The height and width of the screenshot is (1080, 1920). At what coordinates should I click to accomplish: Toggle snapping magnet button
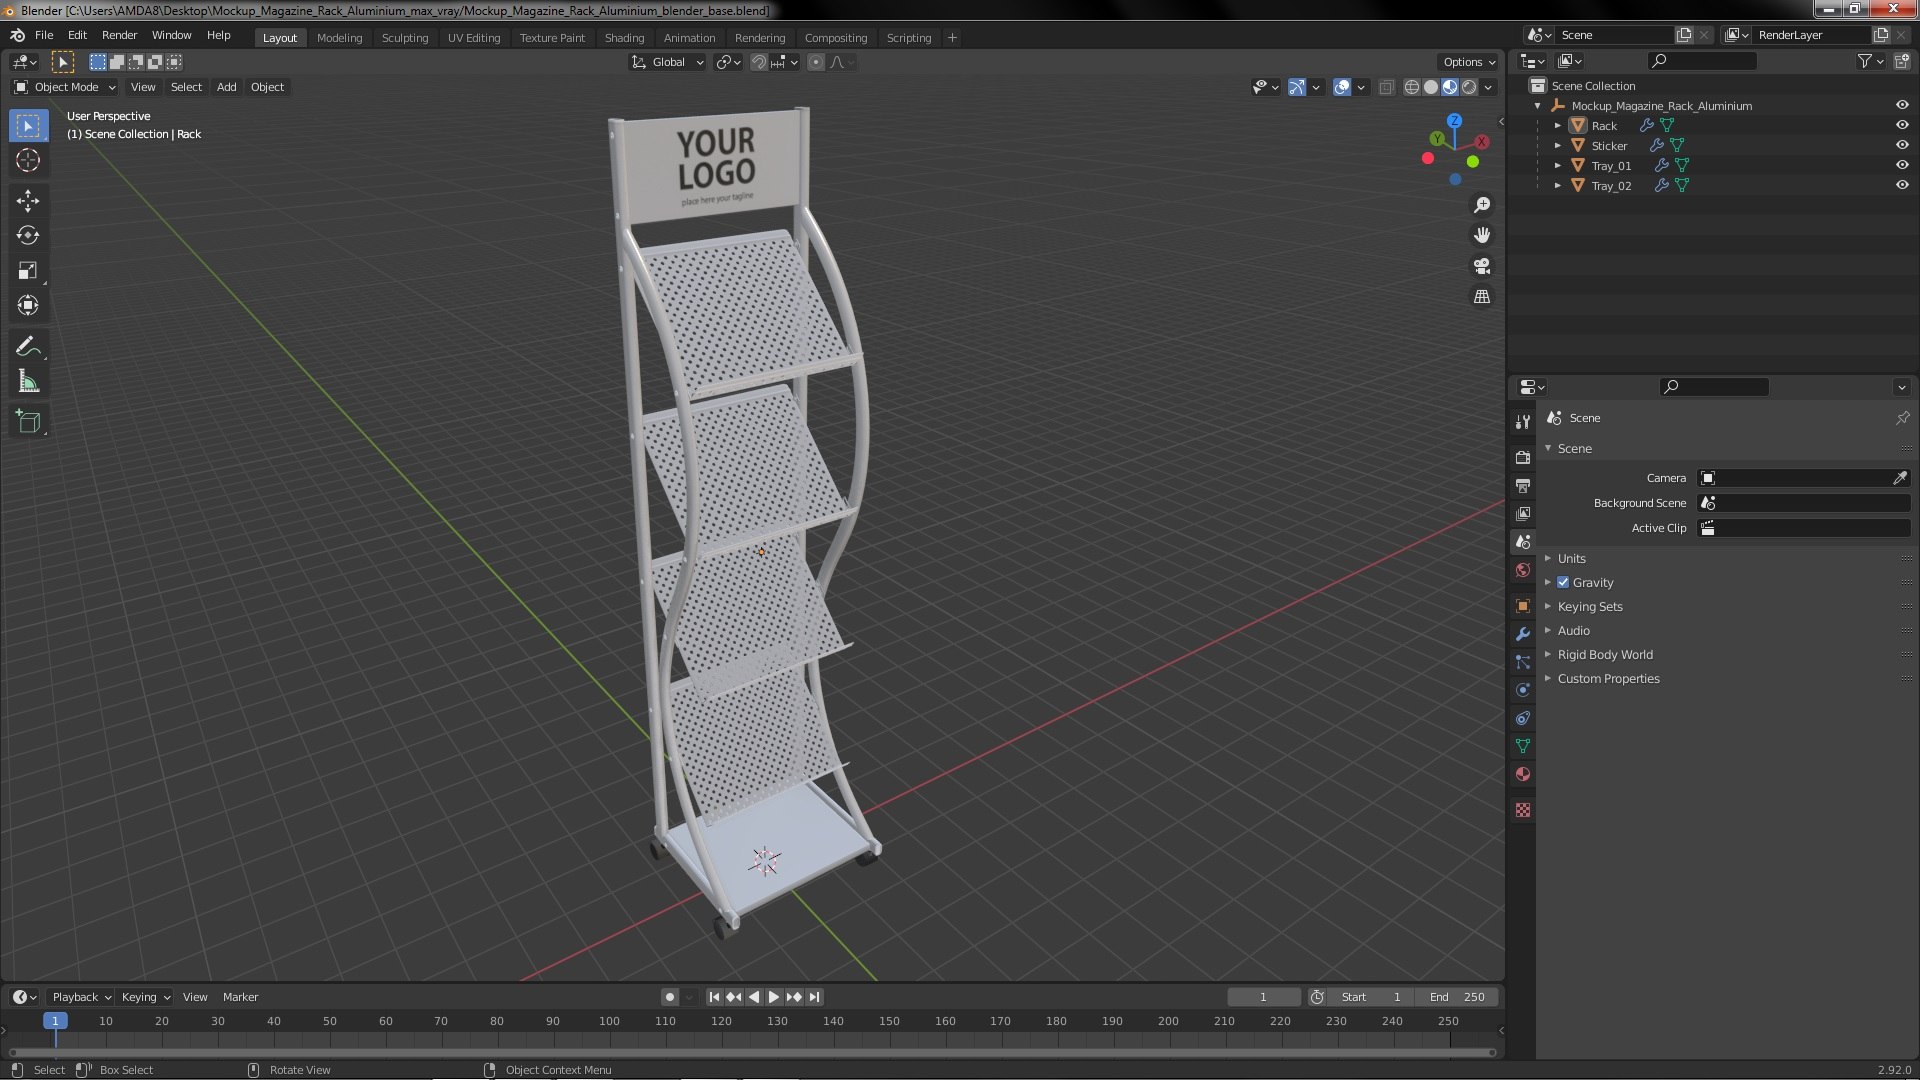759,62
